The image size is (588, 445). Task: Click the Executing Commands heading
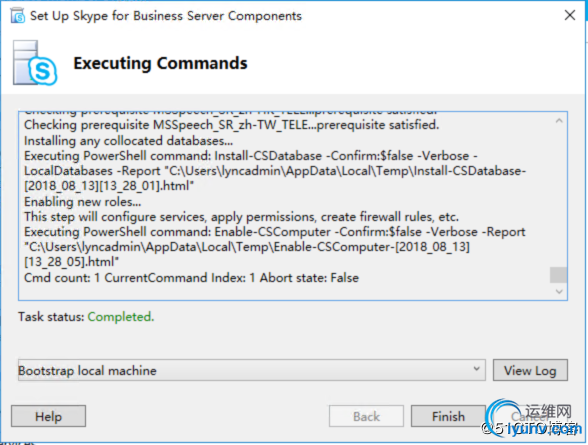(160, 63)
